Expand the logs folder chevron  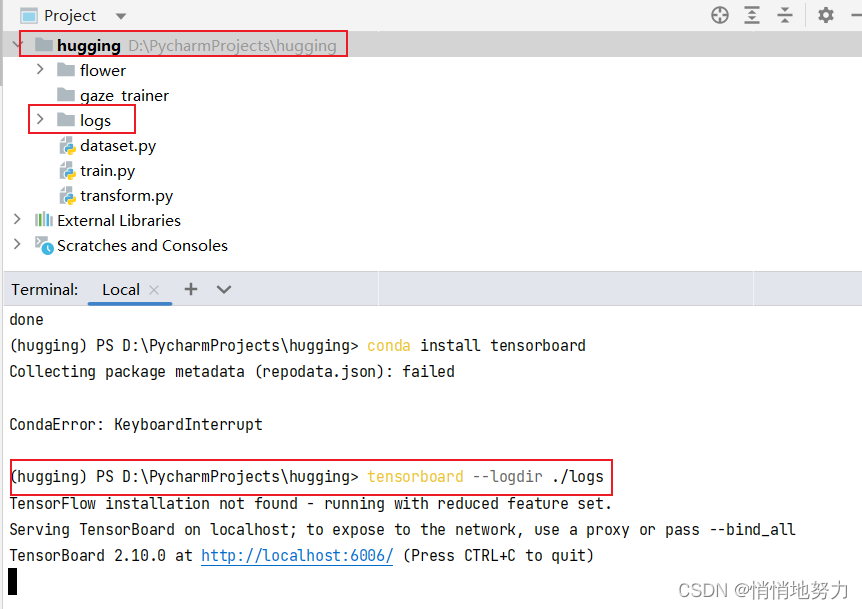[40, 119]
